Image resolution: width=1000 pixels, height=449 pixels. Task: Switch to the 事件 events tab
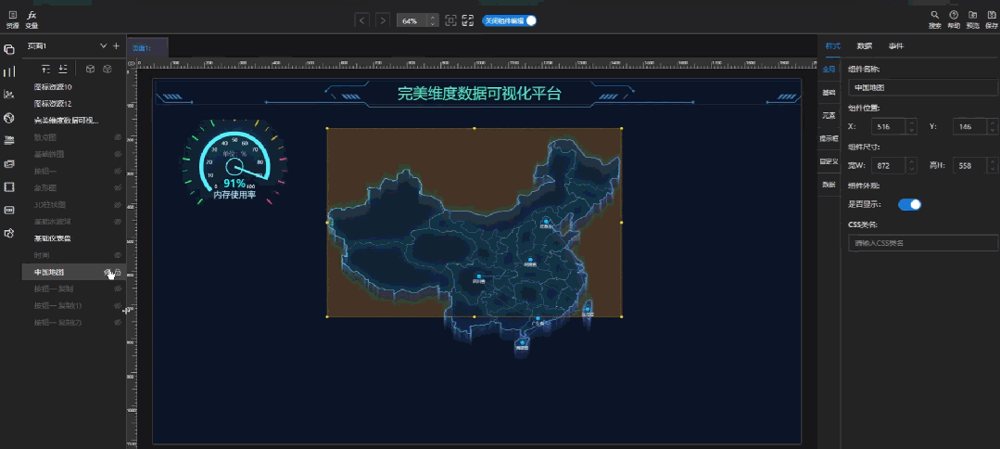(896, 46)
